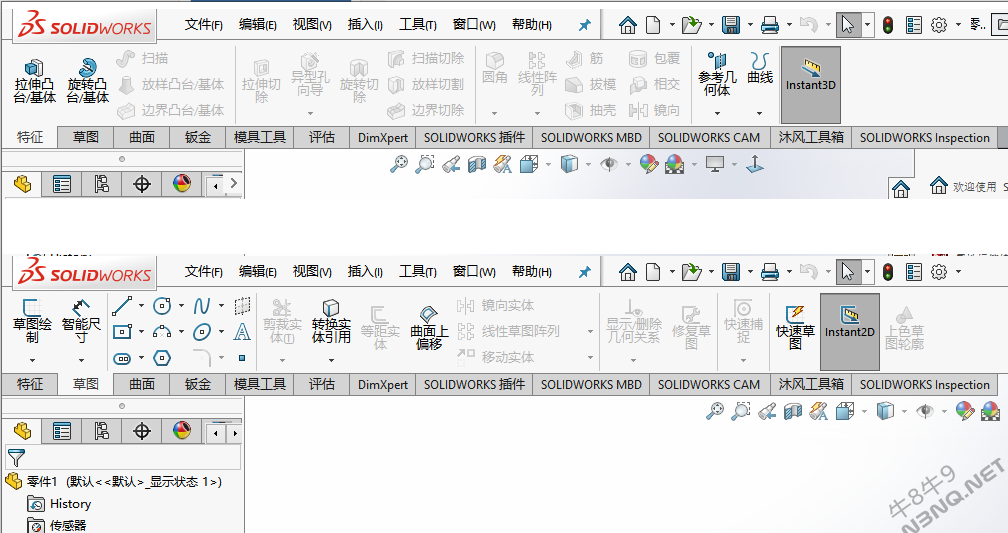Open 文件(F) menu in the Instant3D window
The image size is (1008, 533).
click(x=203, y=24)
